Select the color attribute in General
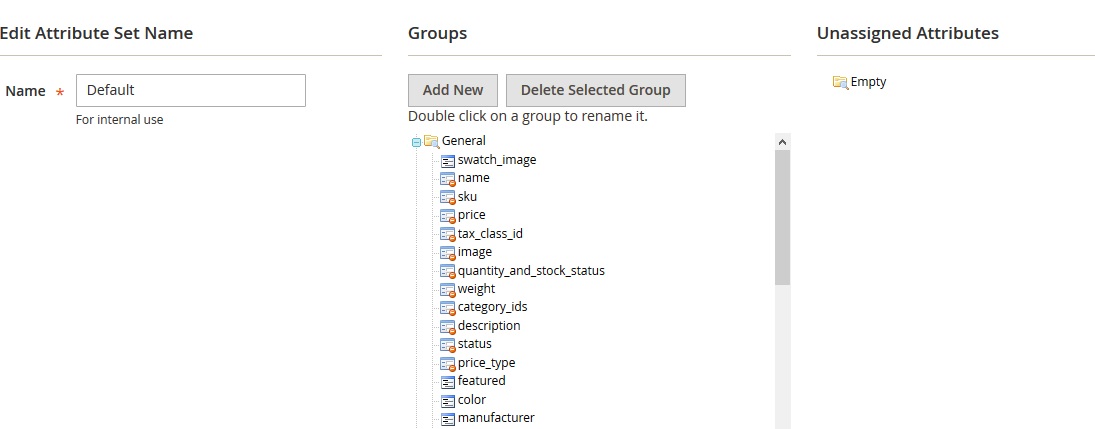The height and width of the screenshot is (429, 1095). point(471,400)
